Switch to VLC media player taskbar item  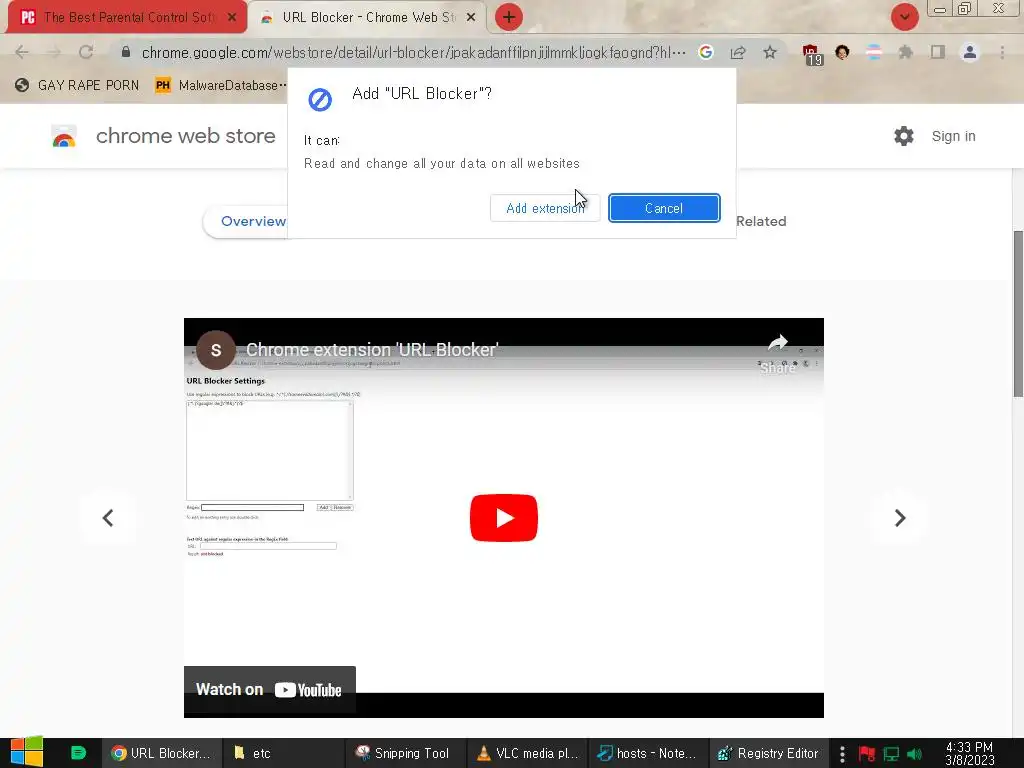(527, 753)
